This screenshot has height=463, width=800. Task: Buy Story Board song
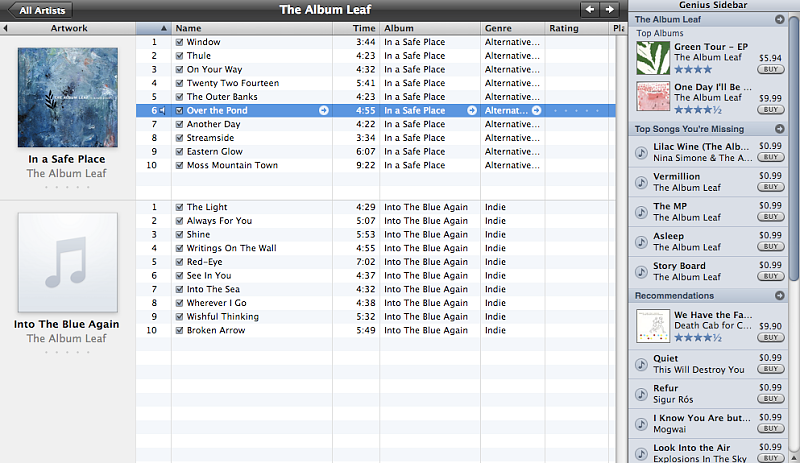click(770, 276)
